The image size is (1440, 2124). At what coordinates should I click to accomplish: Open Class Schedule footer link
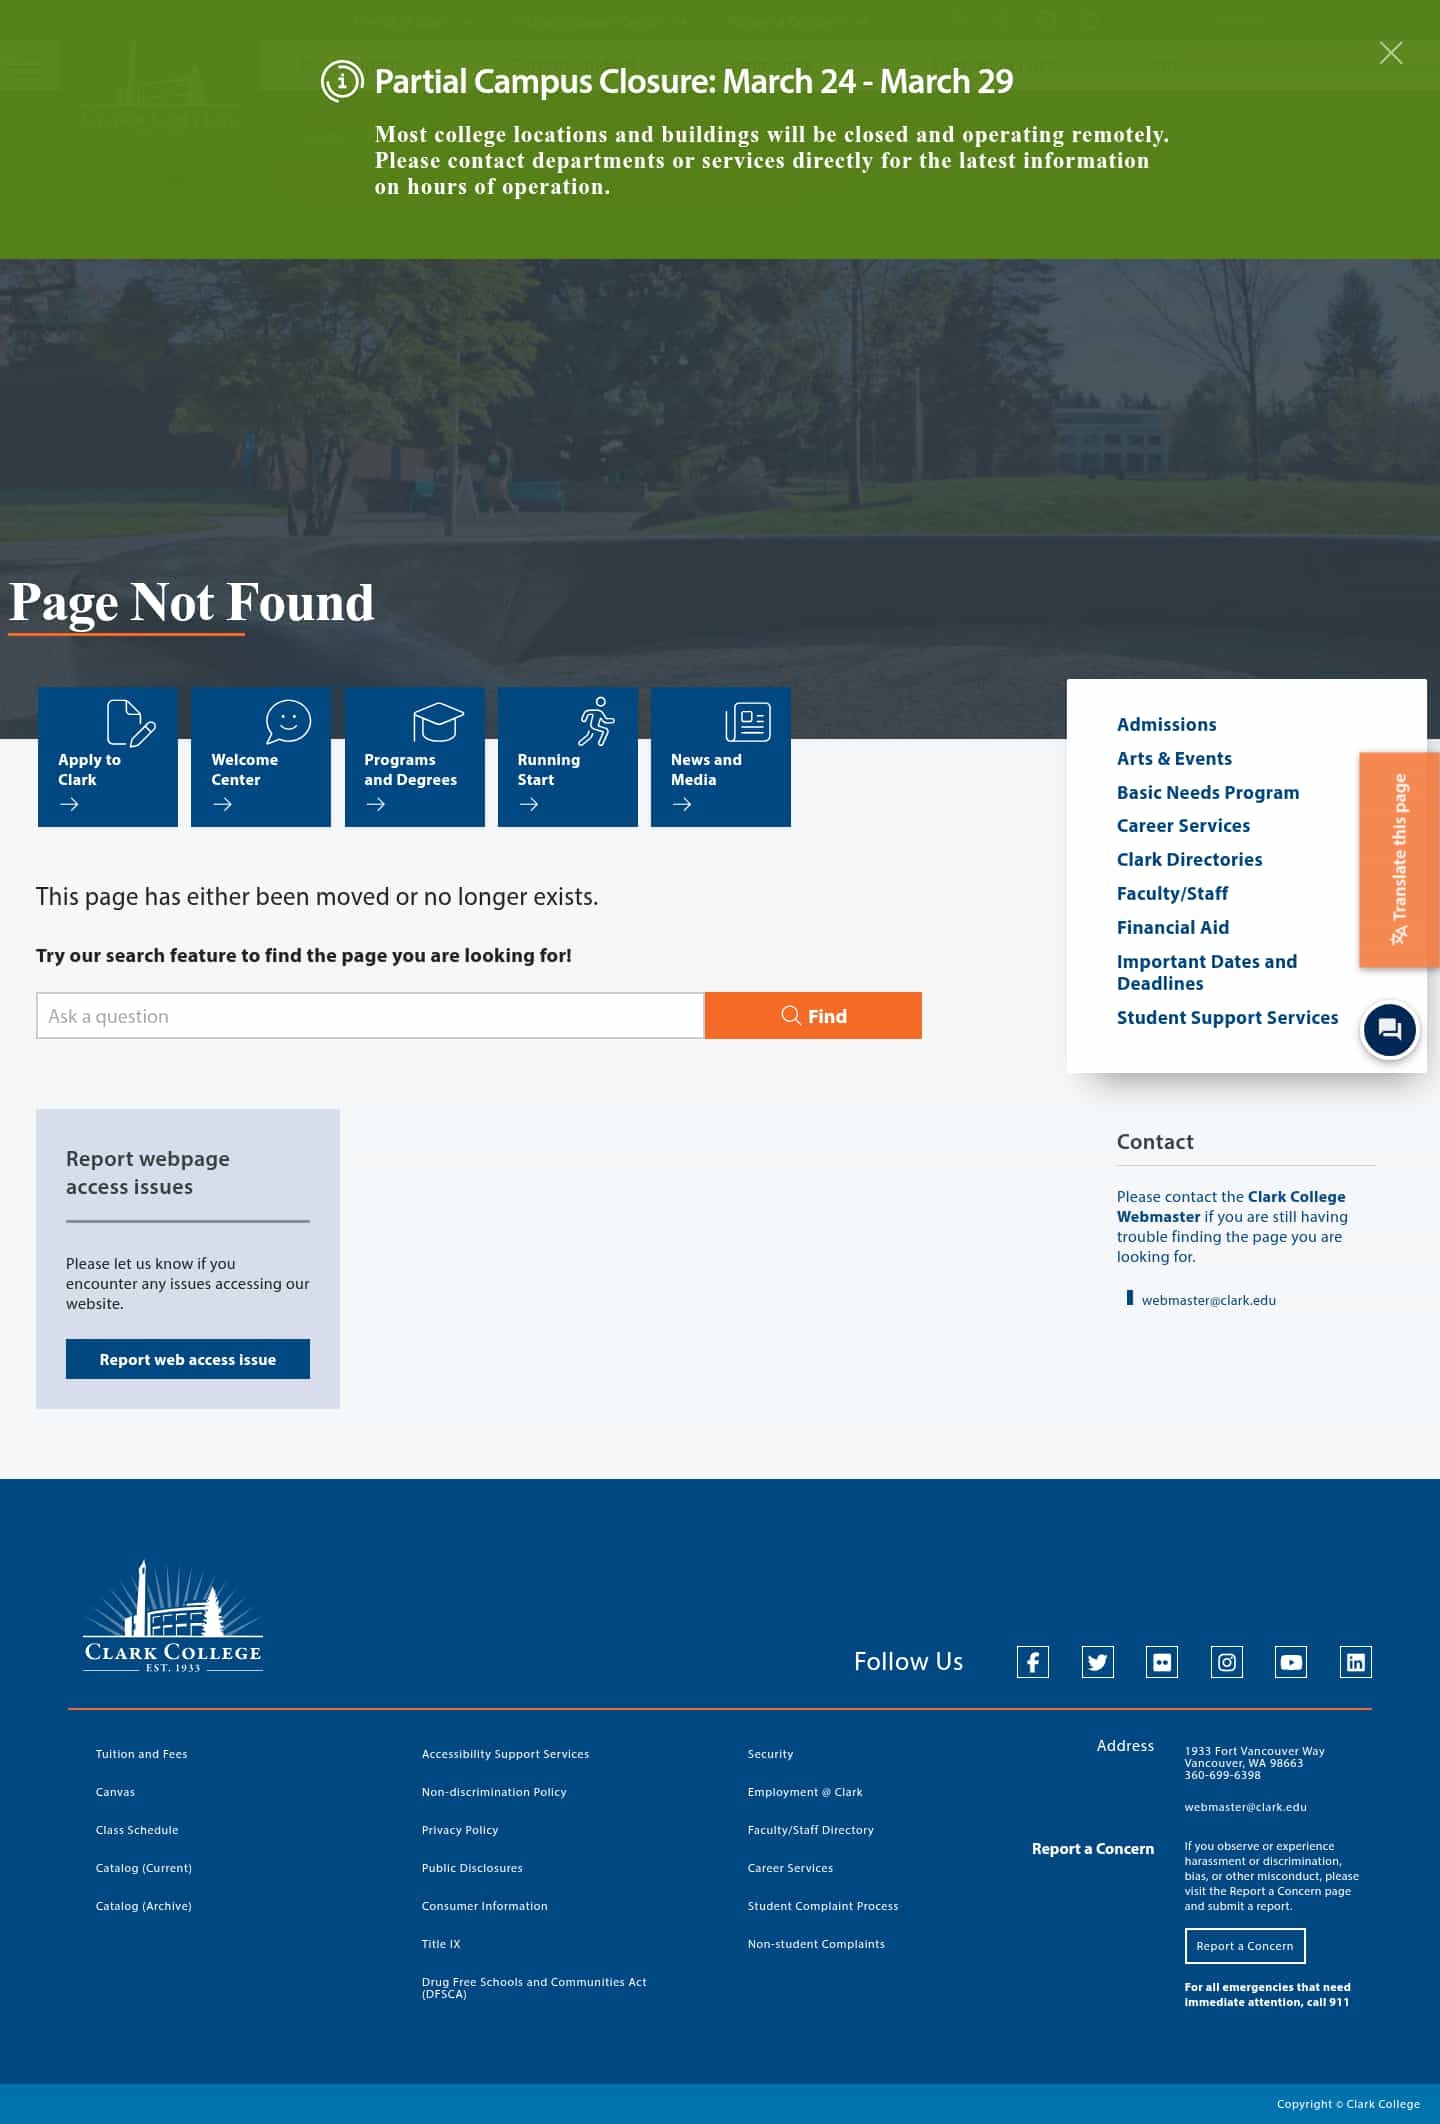[x=137, y=1830]
